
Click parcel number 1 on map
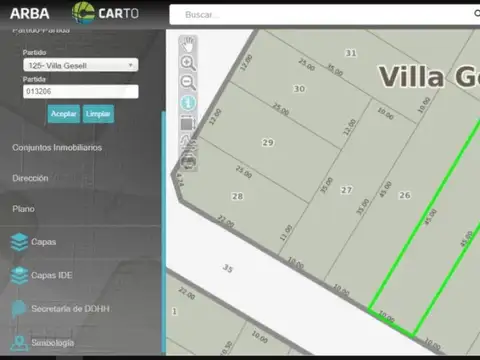point(174,311)
